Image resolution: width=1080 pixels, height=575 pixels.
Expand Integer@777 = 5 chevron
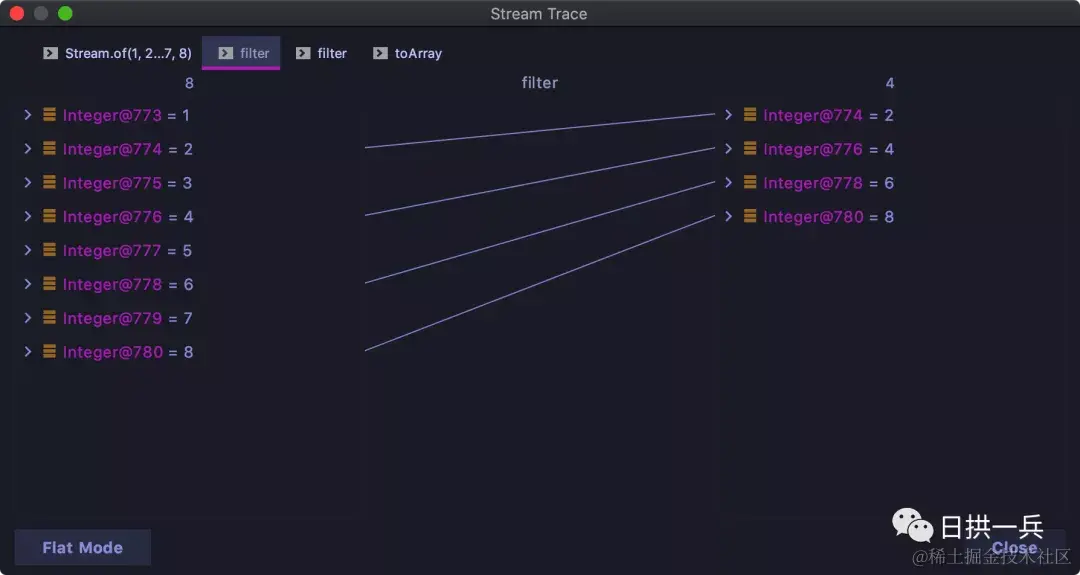[x=28, y=250]
